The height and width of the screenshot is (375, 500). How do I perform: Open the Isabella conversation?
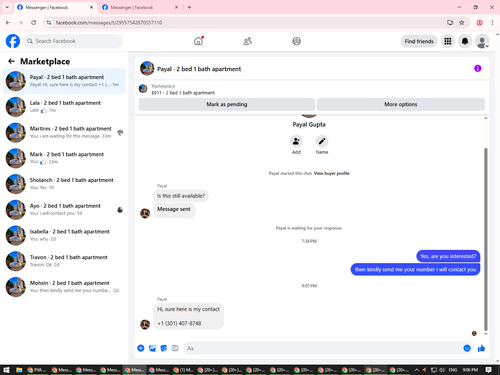pos(64,235)
